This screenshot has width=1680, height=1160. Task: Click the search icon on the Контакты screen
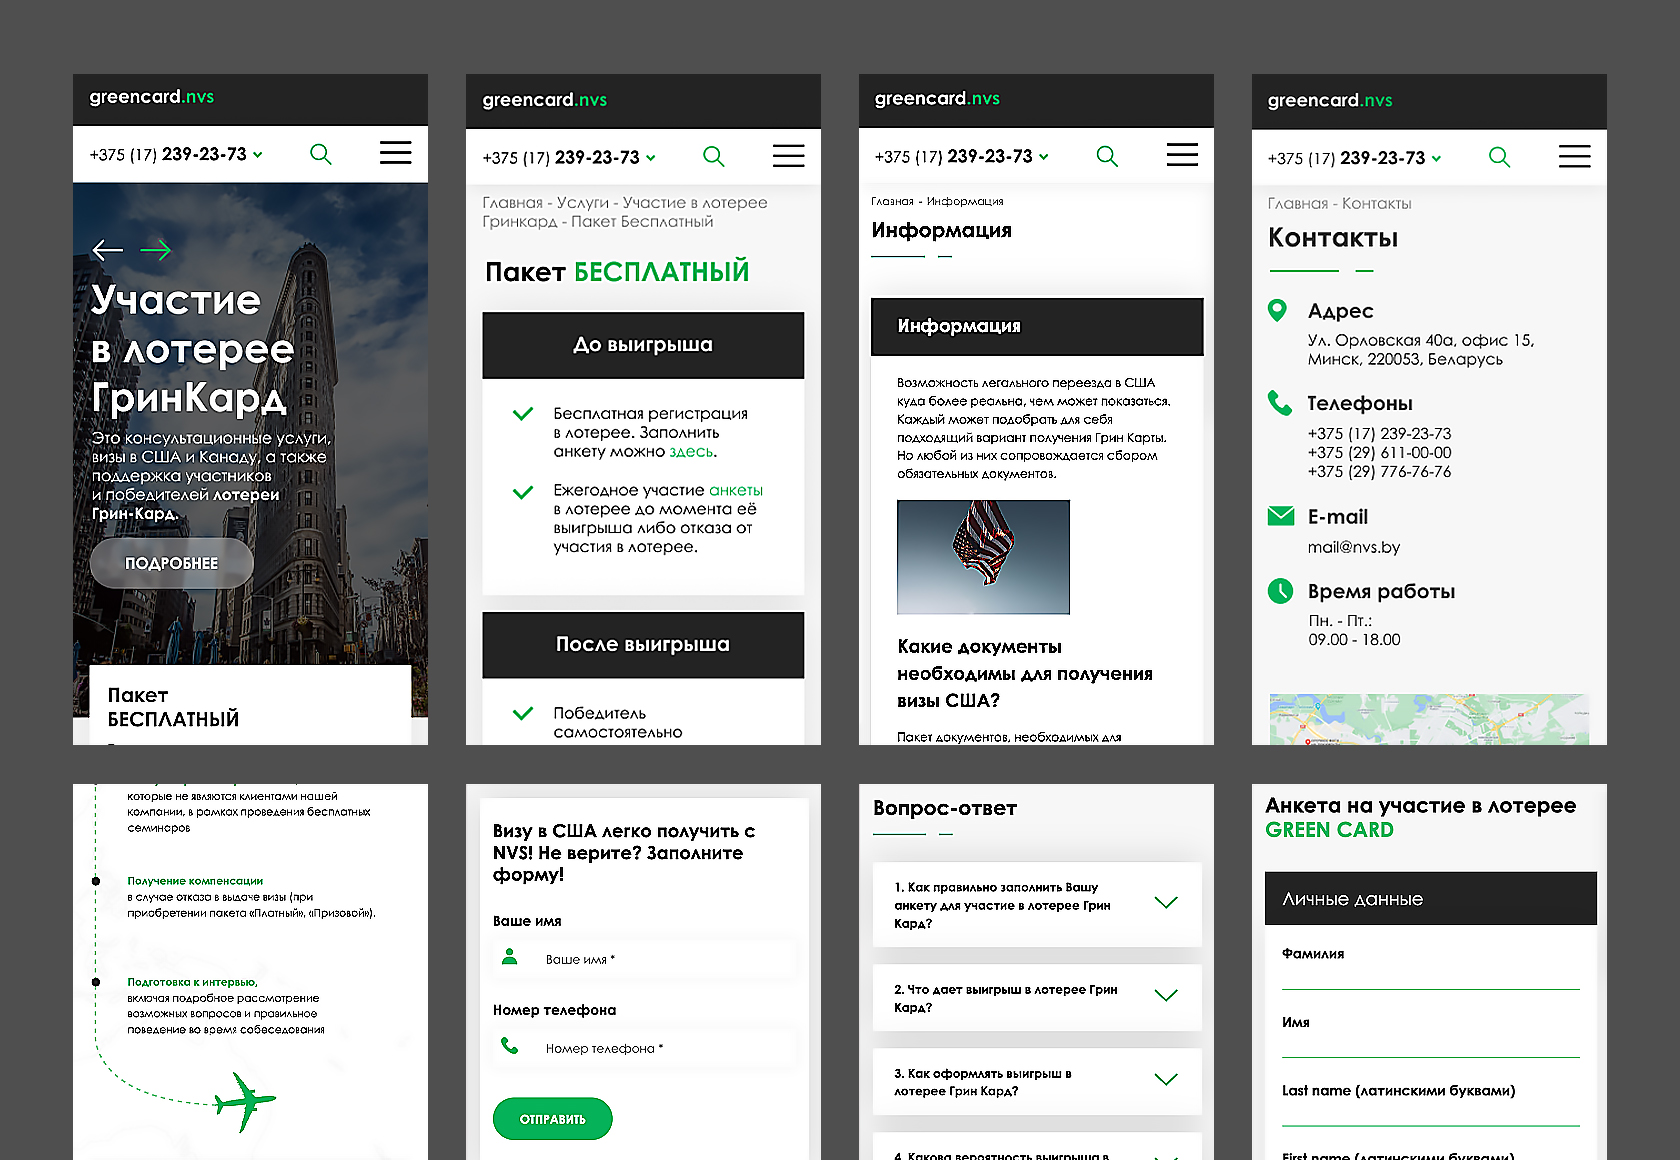click(1499, 157)
